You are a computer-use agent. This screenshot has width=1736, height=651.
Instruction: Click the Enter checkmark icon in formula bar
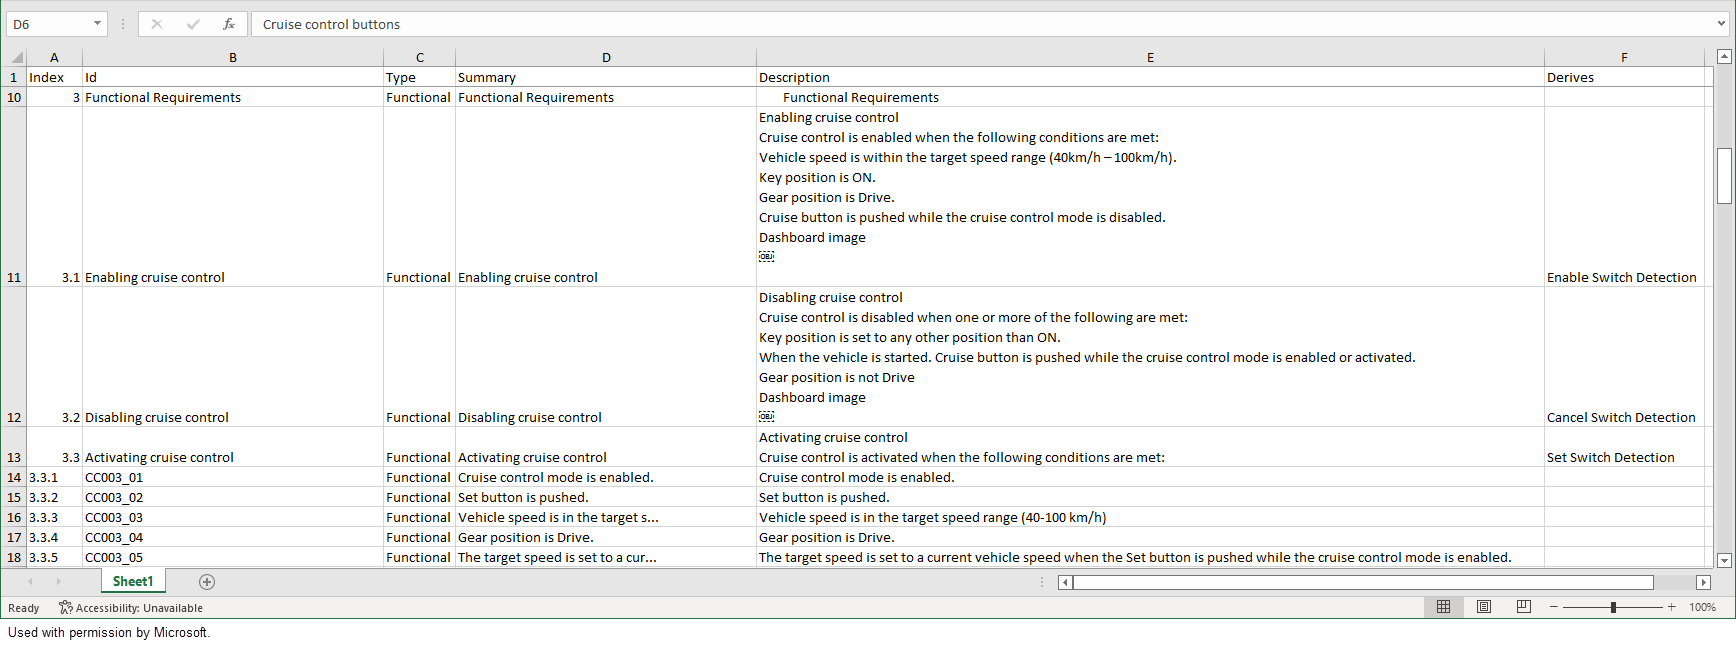pos(193,24)
